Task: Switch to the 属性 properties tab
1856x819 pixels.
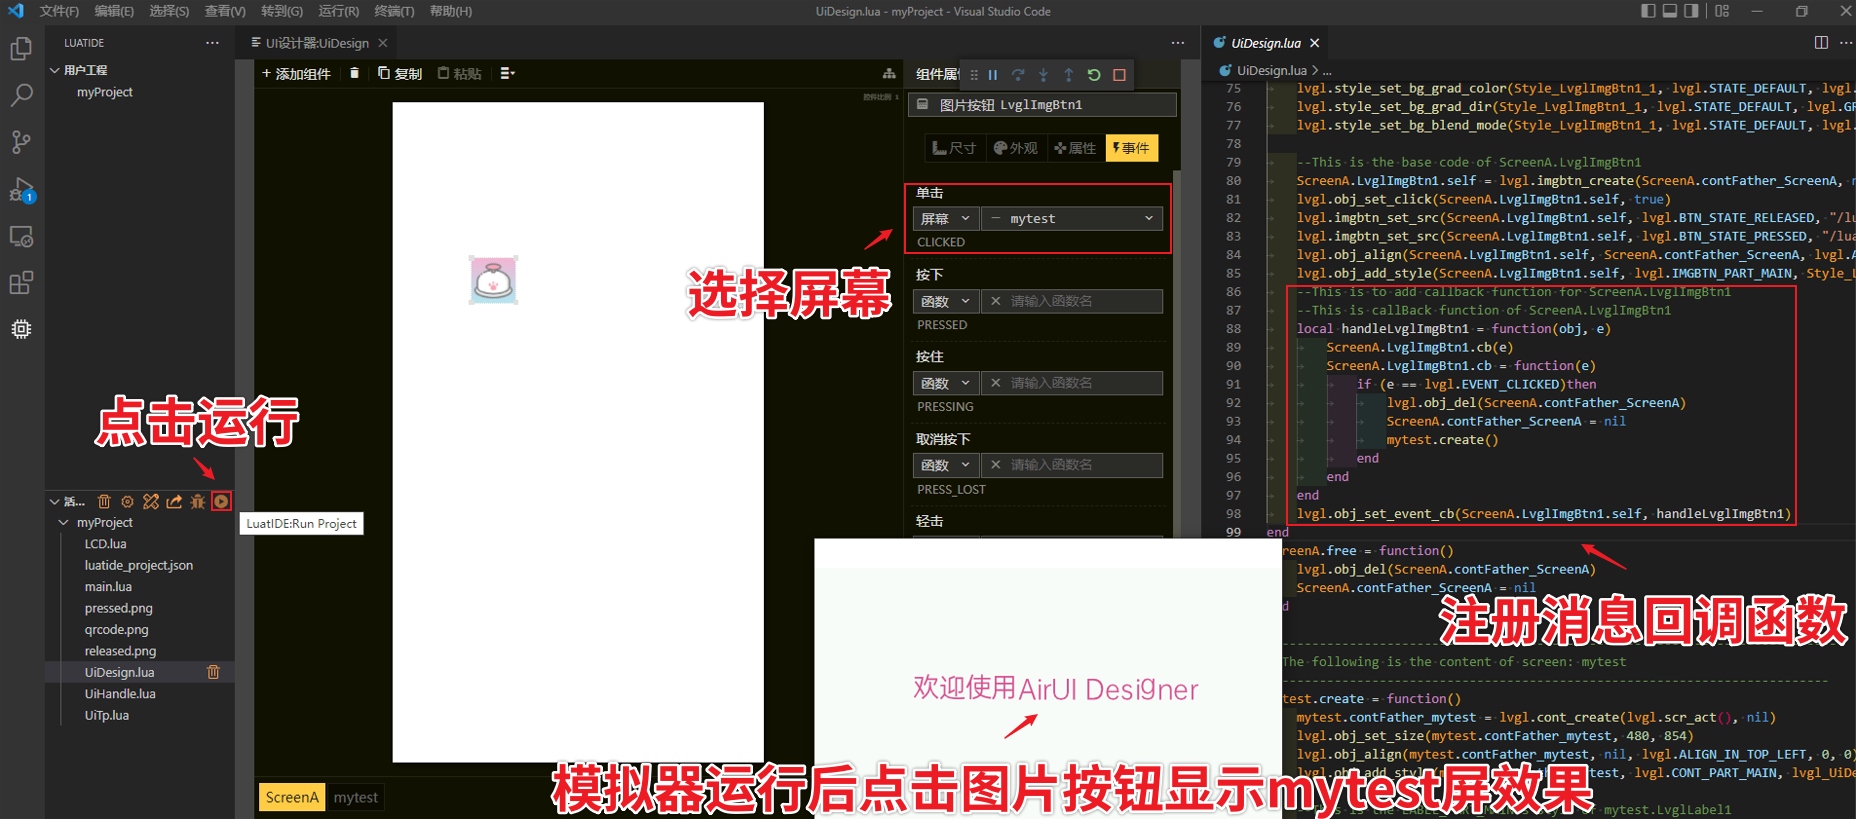Action: (x=1075, y=148)
